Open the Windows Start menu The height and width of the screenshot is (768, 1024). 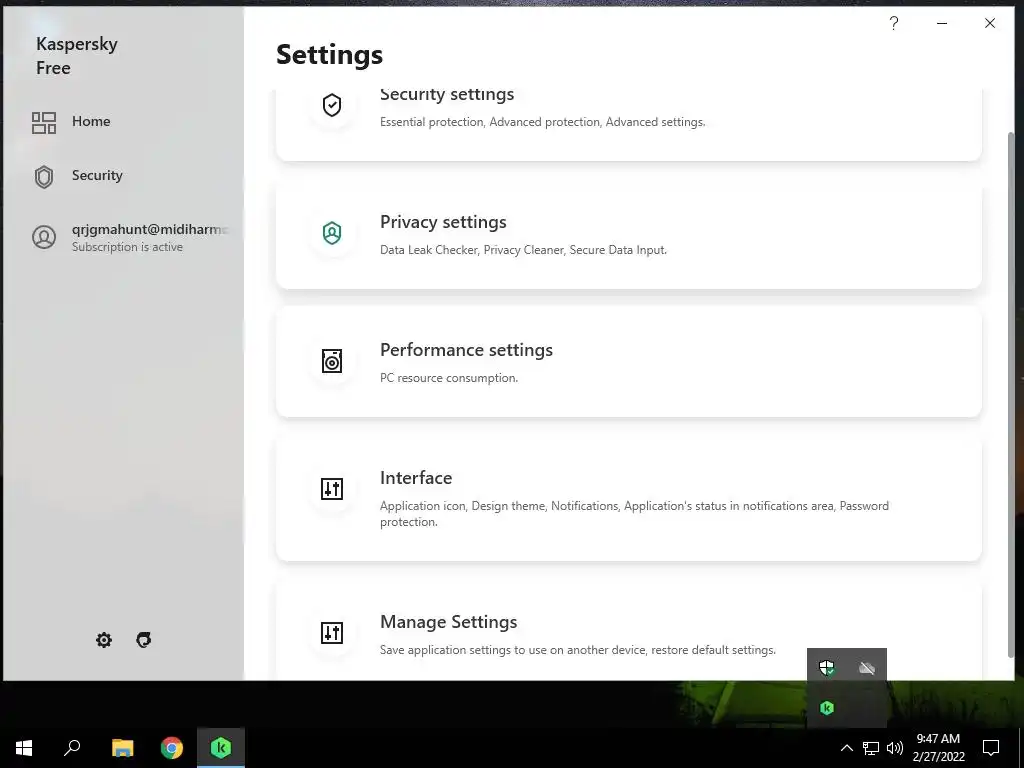24,748
